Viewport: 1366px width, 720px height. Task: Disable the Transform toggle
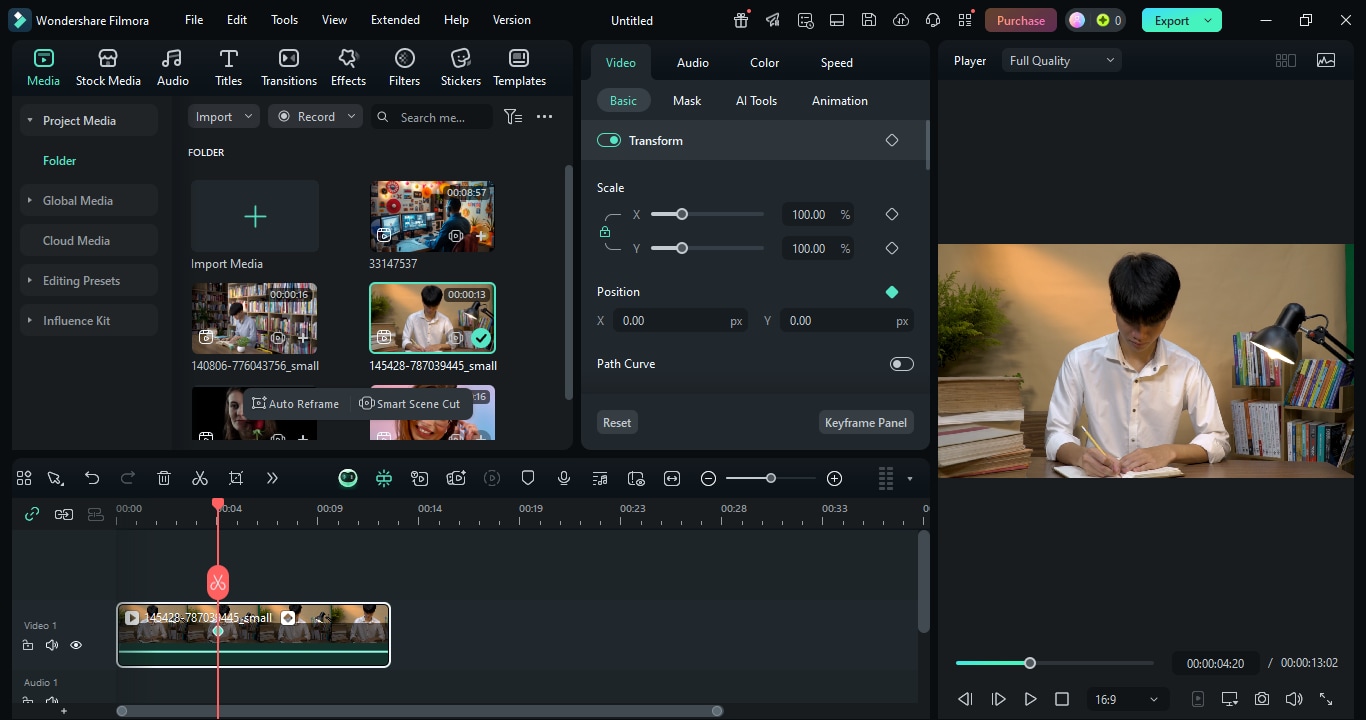point(609,140)
